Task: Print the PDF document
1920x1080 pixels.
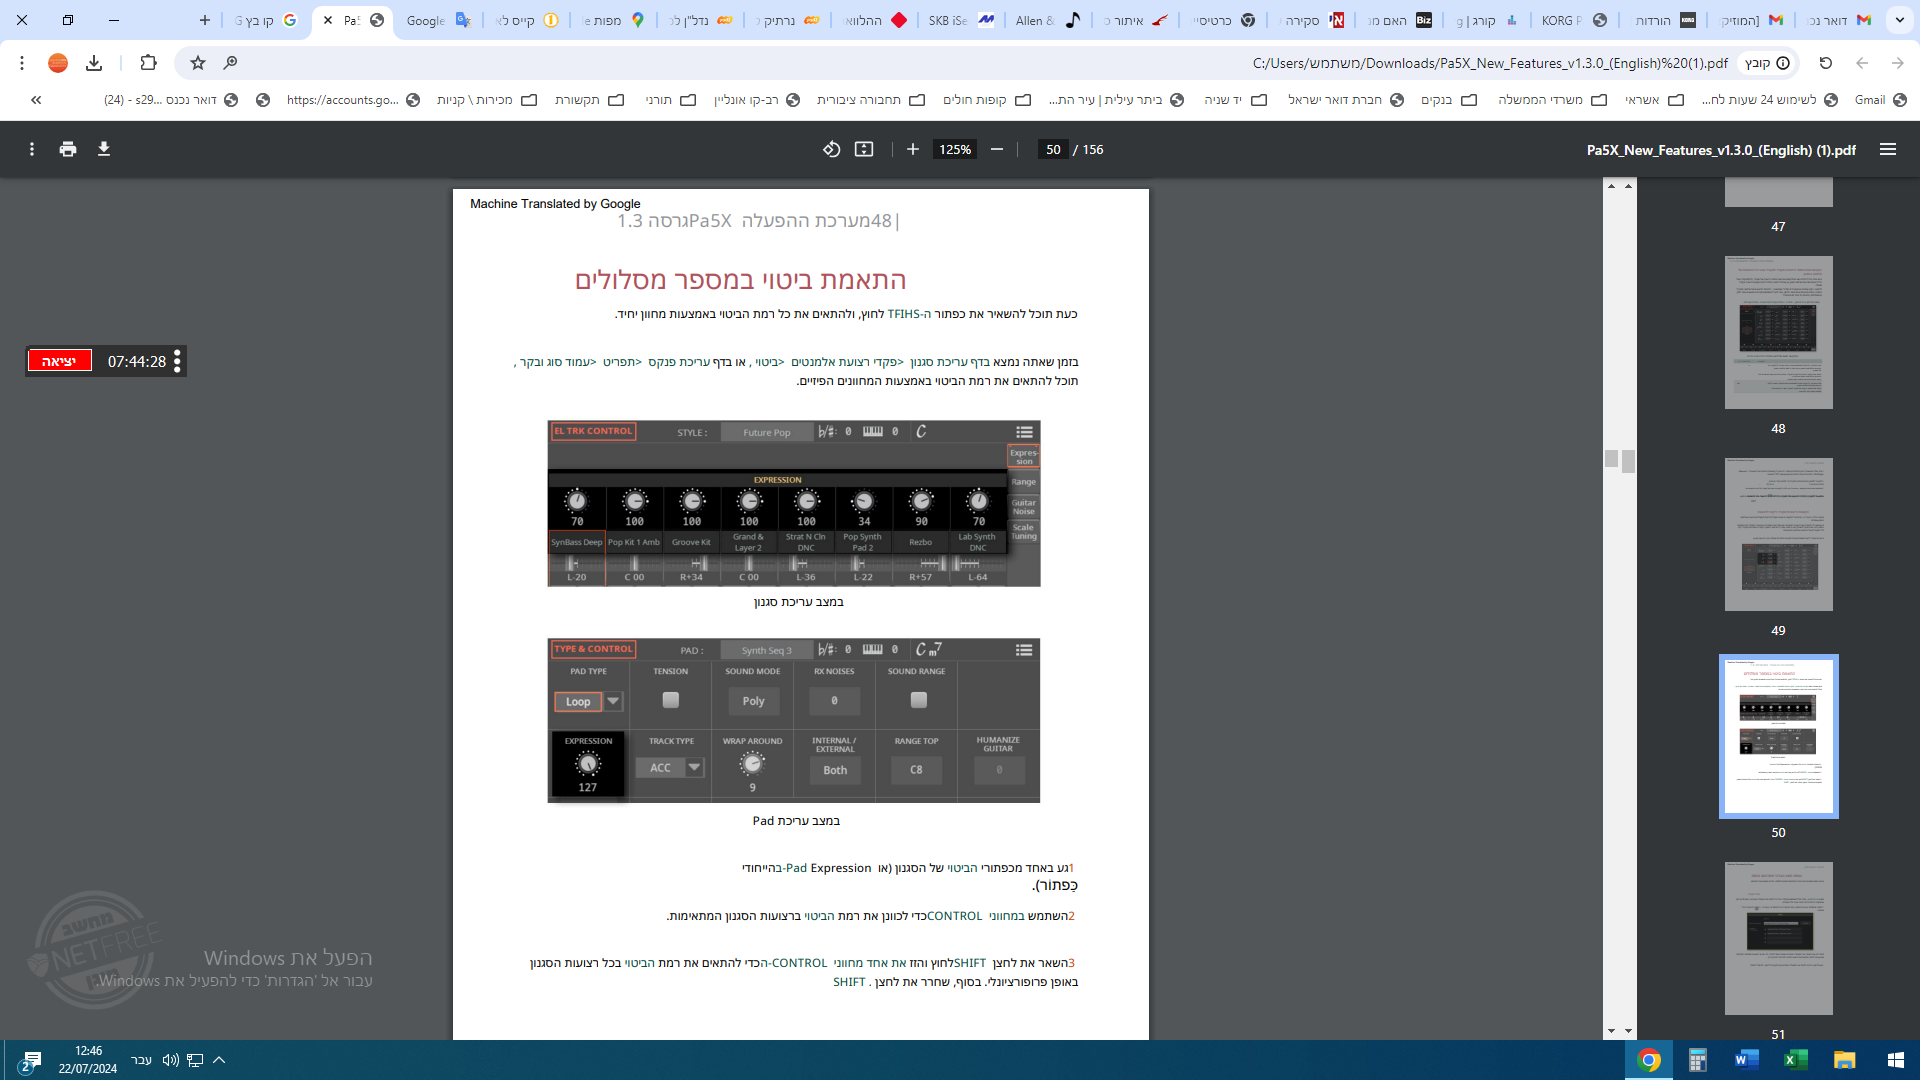Action: point(68,149)
